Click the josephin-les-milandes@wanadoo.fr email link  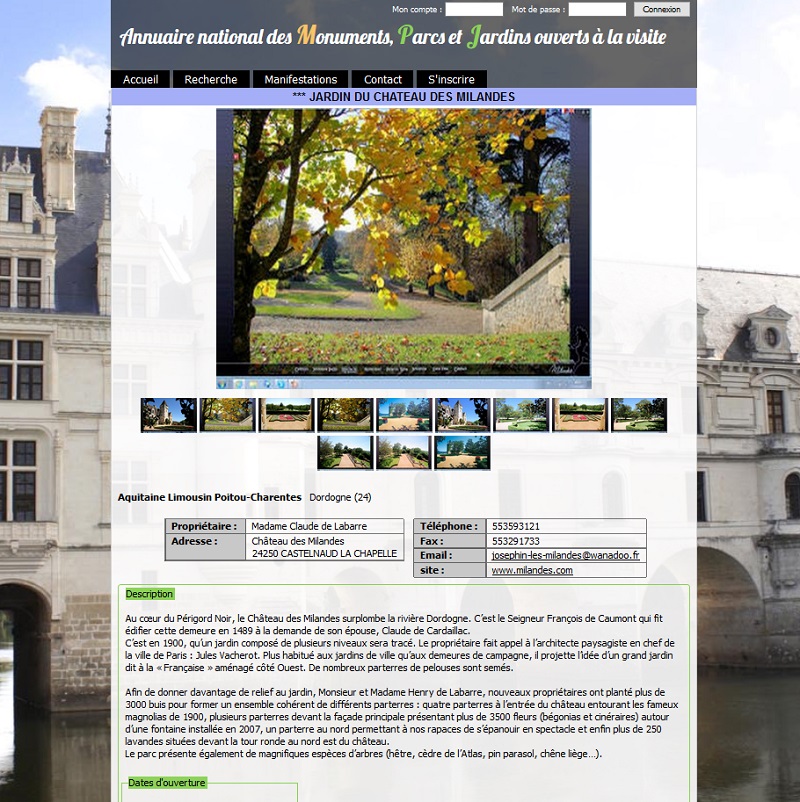point(565,555)
